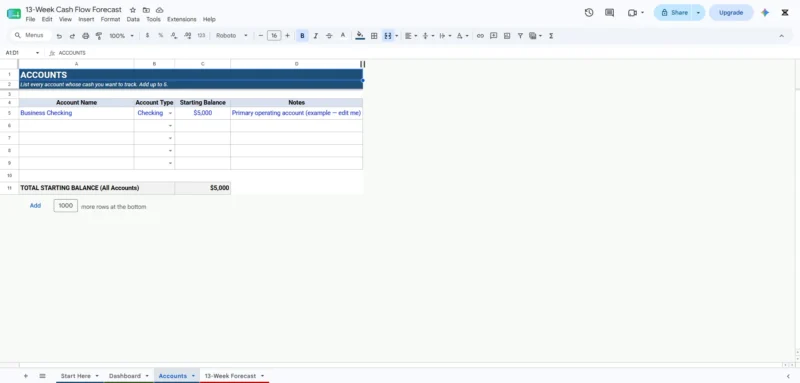The width and height of the screenshot is (800, 383).
Task: Switch to the Dashboard sheet tab
Action: tap(129, 376)
